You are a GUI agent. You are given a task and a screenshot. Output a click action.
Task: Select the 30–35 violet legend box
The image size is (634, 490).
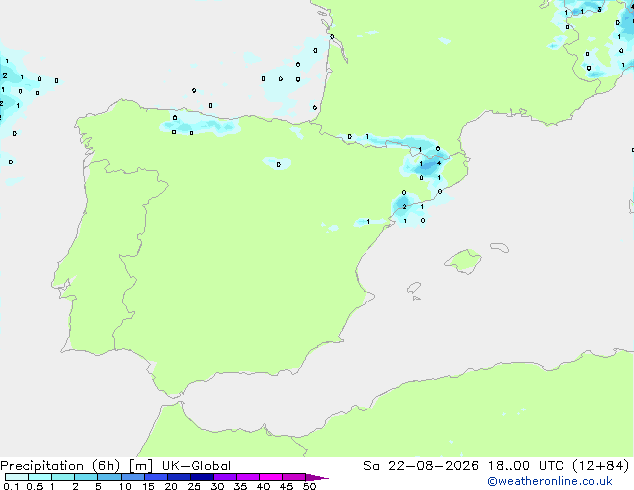(225, 477)
